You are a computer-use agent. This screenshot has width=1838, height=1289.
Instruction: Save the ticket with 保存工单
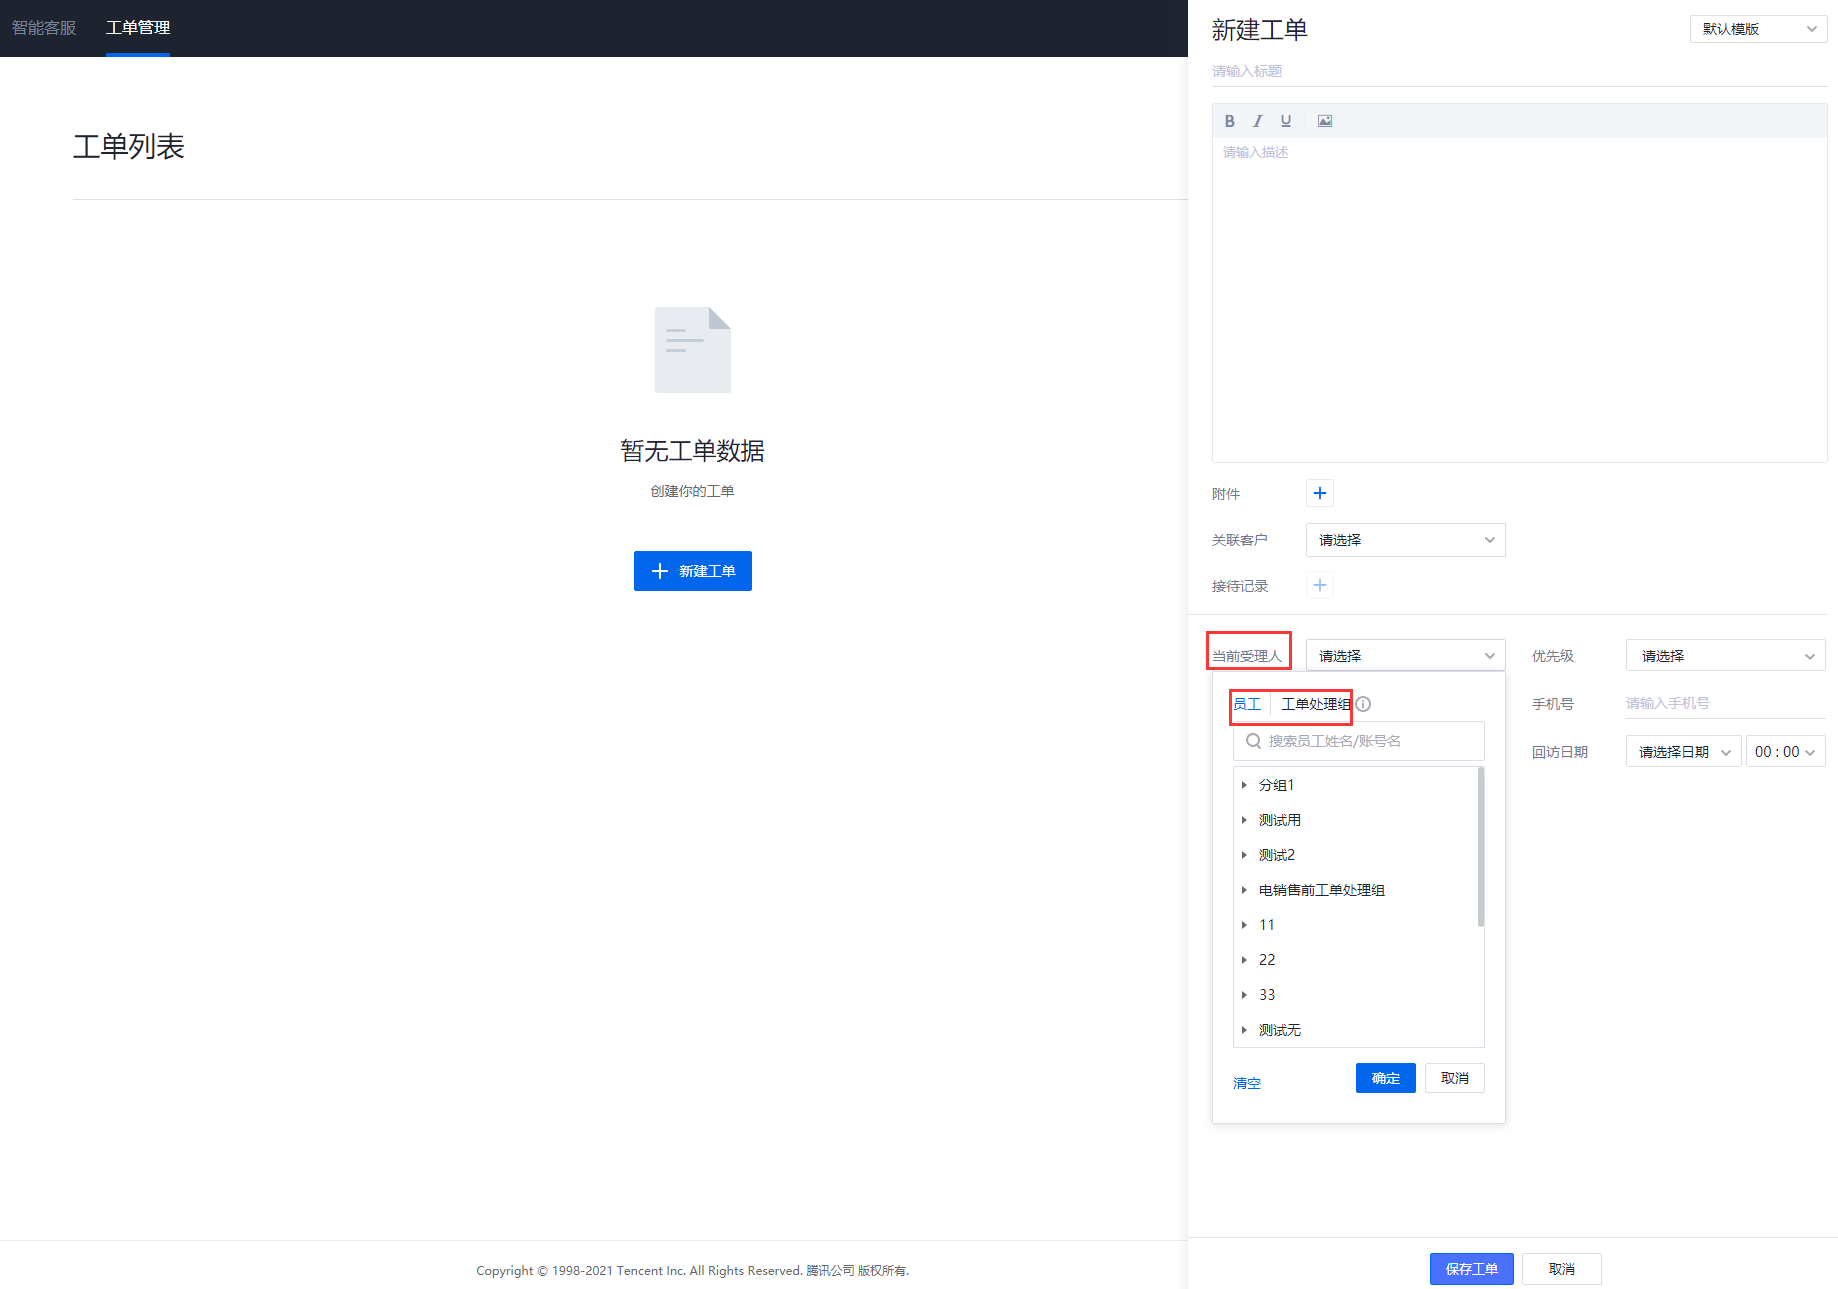[1471, 1269]
